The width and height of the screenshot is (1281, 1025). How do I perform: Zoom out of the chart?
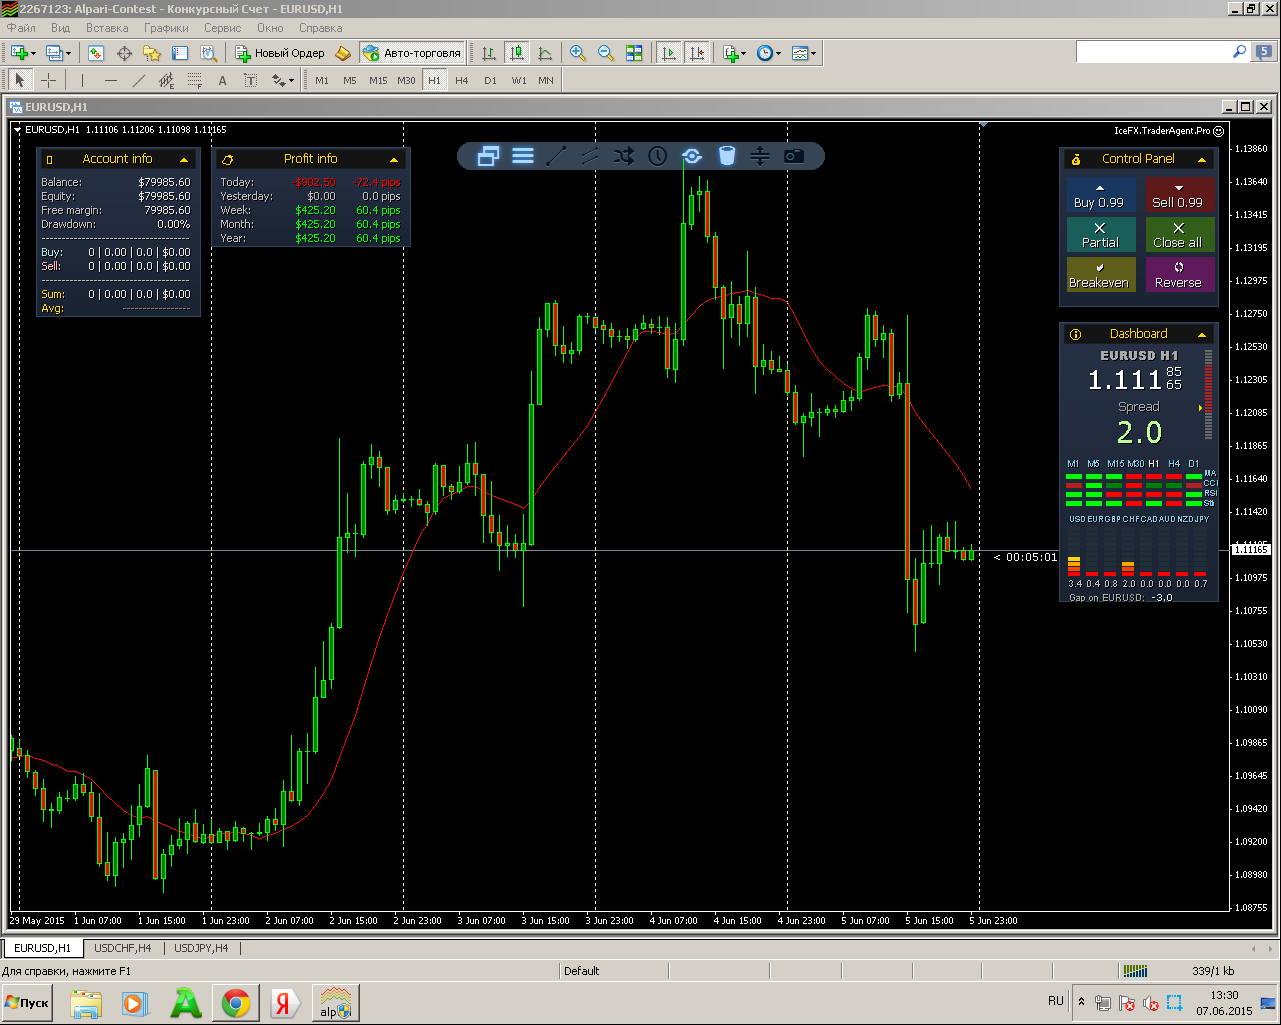(x=606, y=53)
